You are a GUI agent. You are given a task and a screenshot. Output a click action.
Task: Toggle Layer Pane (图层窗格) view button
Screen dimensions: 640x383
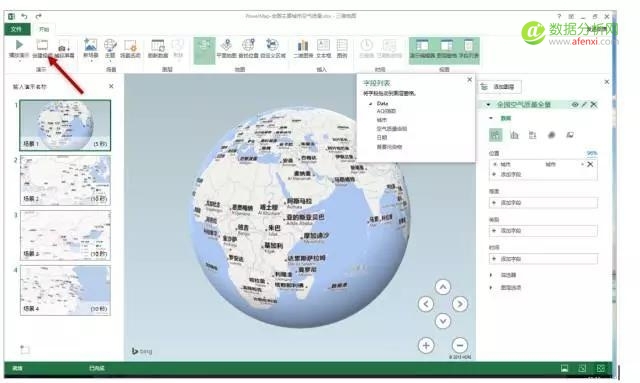pyautogui.click(x=447, y=49)
